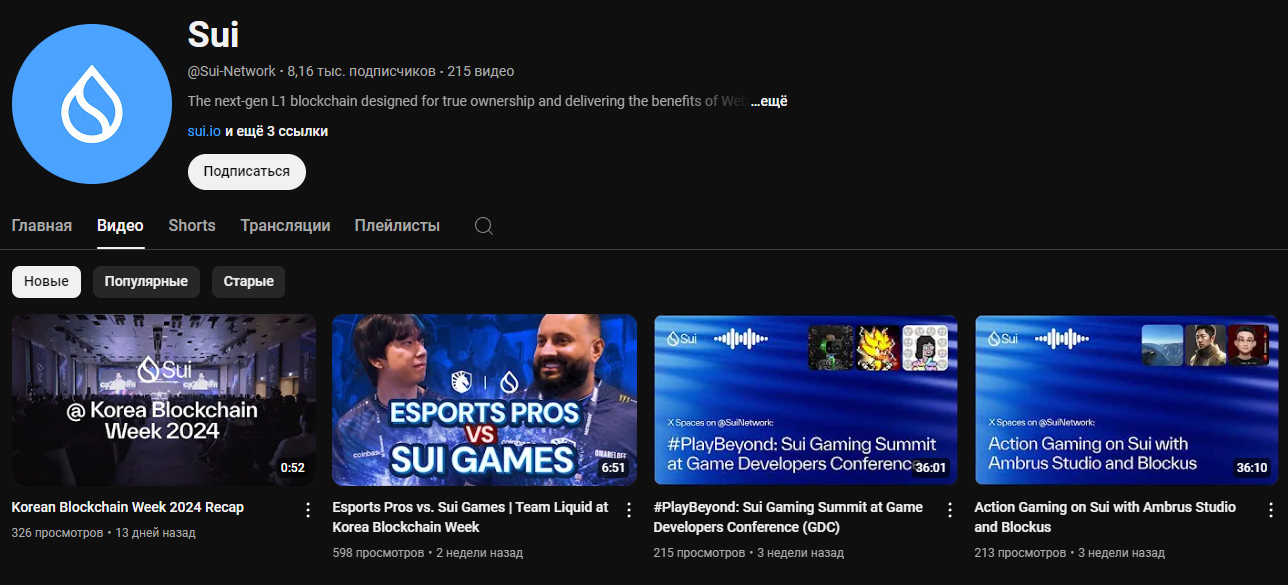Open the sui.io link
The width and height of the screenshot is (1288, 585).
click(x=204, y=131)
